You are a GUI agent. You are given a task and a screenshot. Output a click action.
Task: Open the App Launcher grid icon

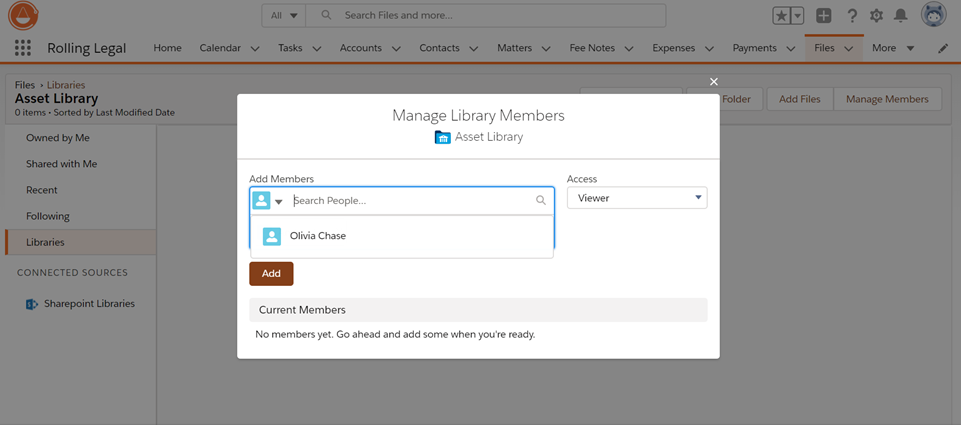[22, 48]
